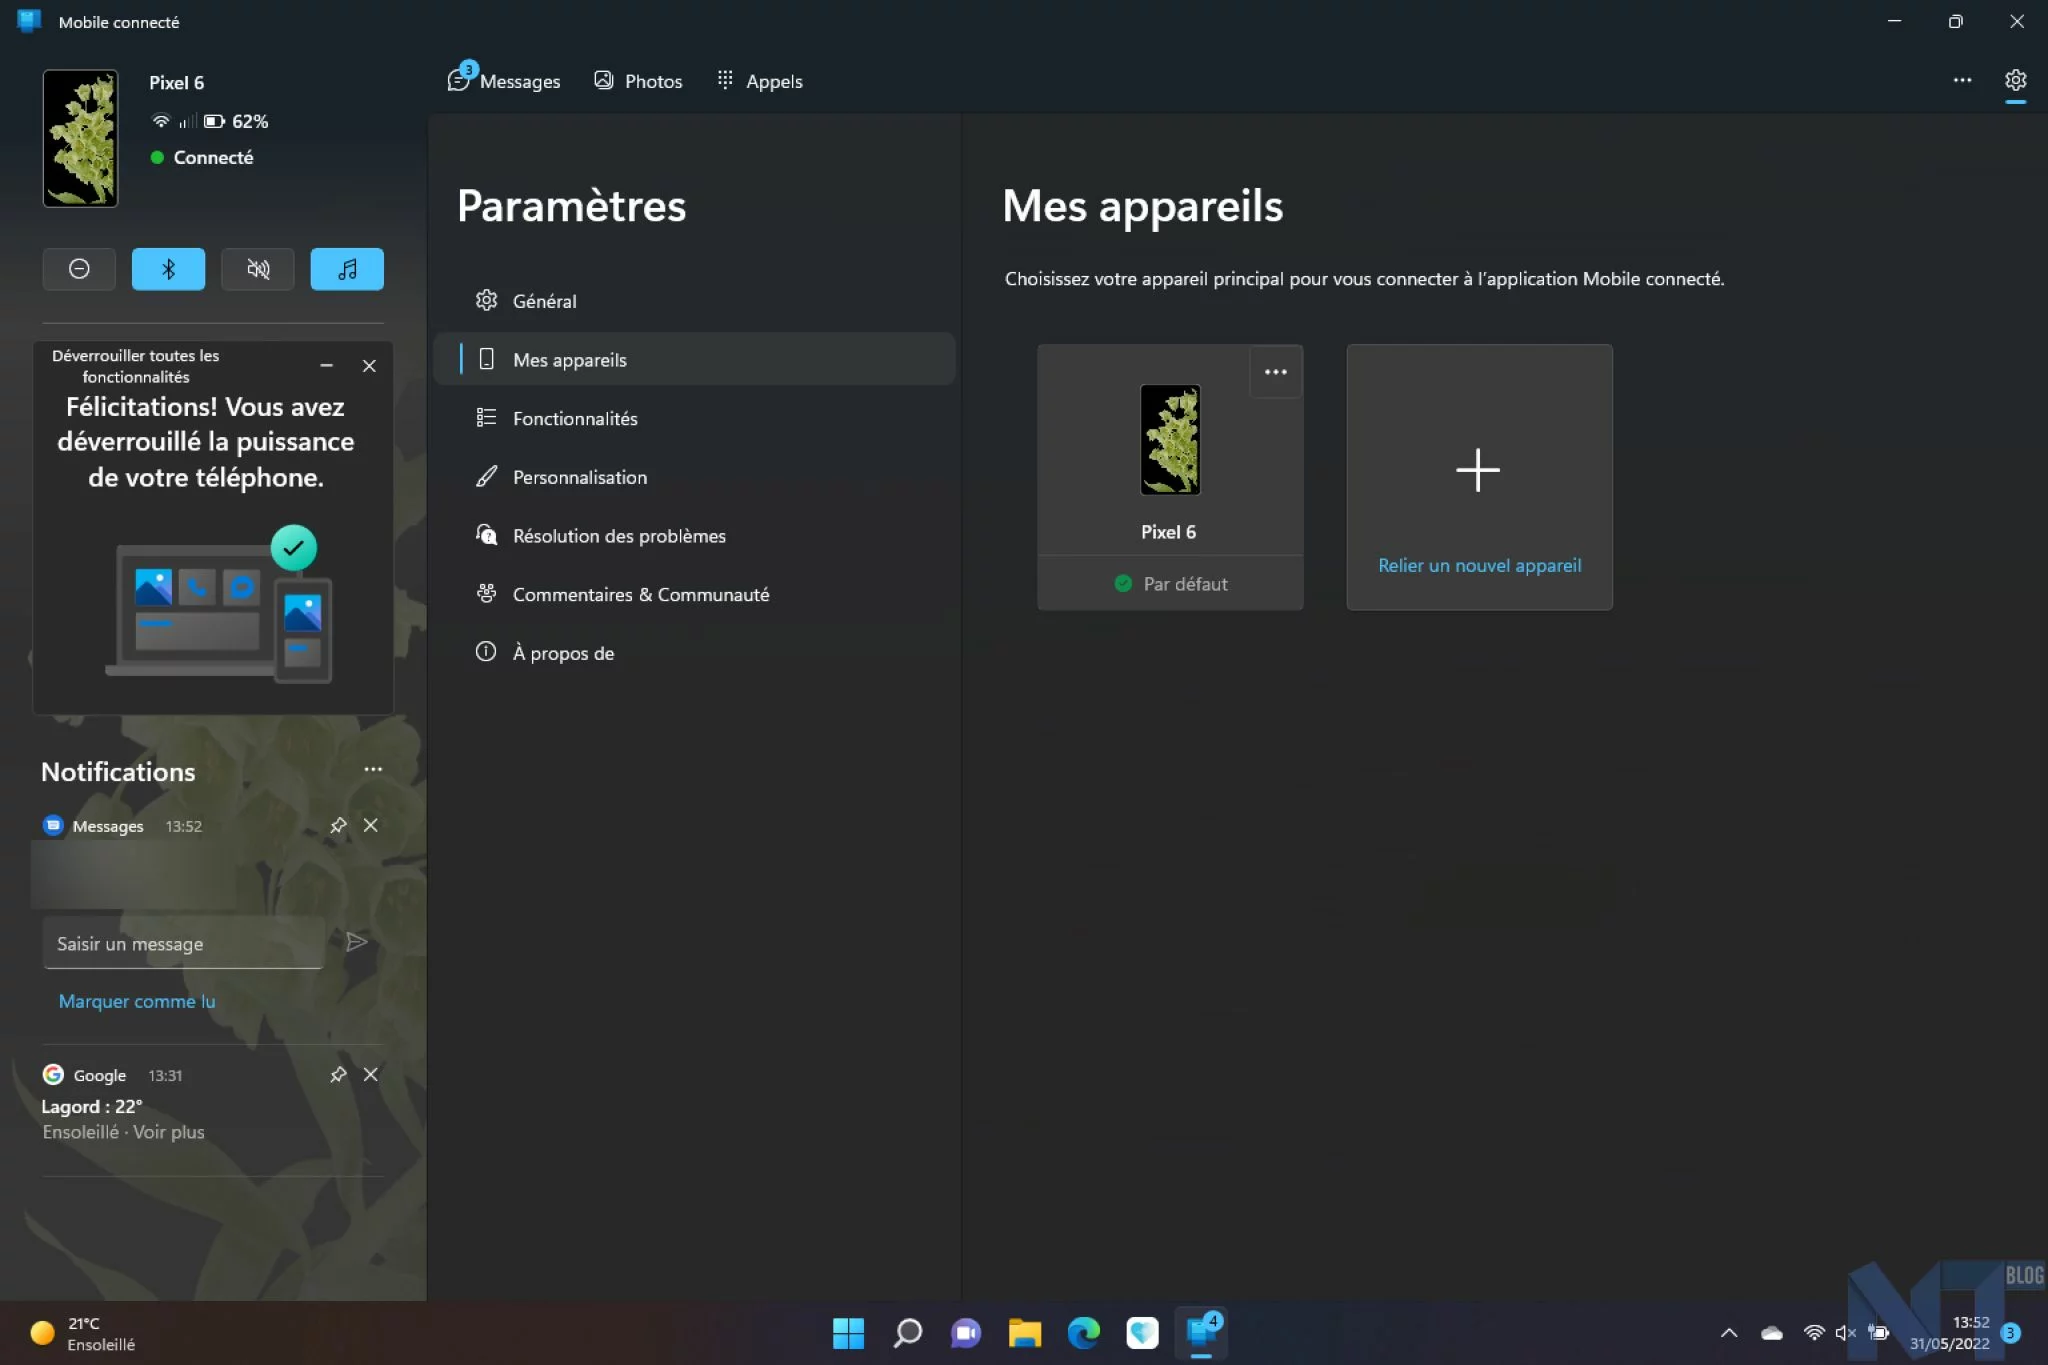The image size is (2048, 1365).
Task: Open the Appels tab
Action: coord(760,81)
